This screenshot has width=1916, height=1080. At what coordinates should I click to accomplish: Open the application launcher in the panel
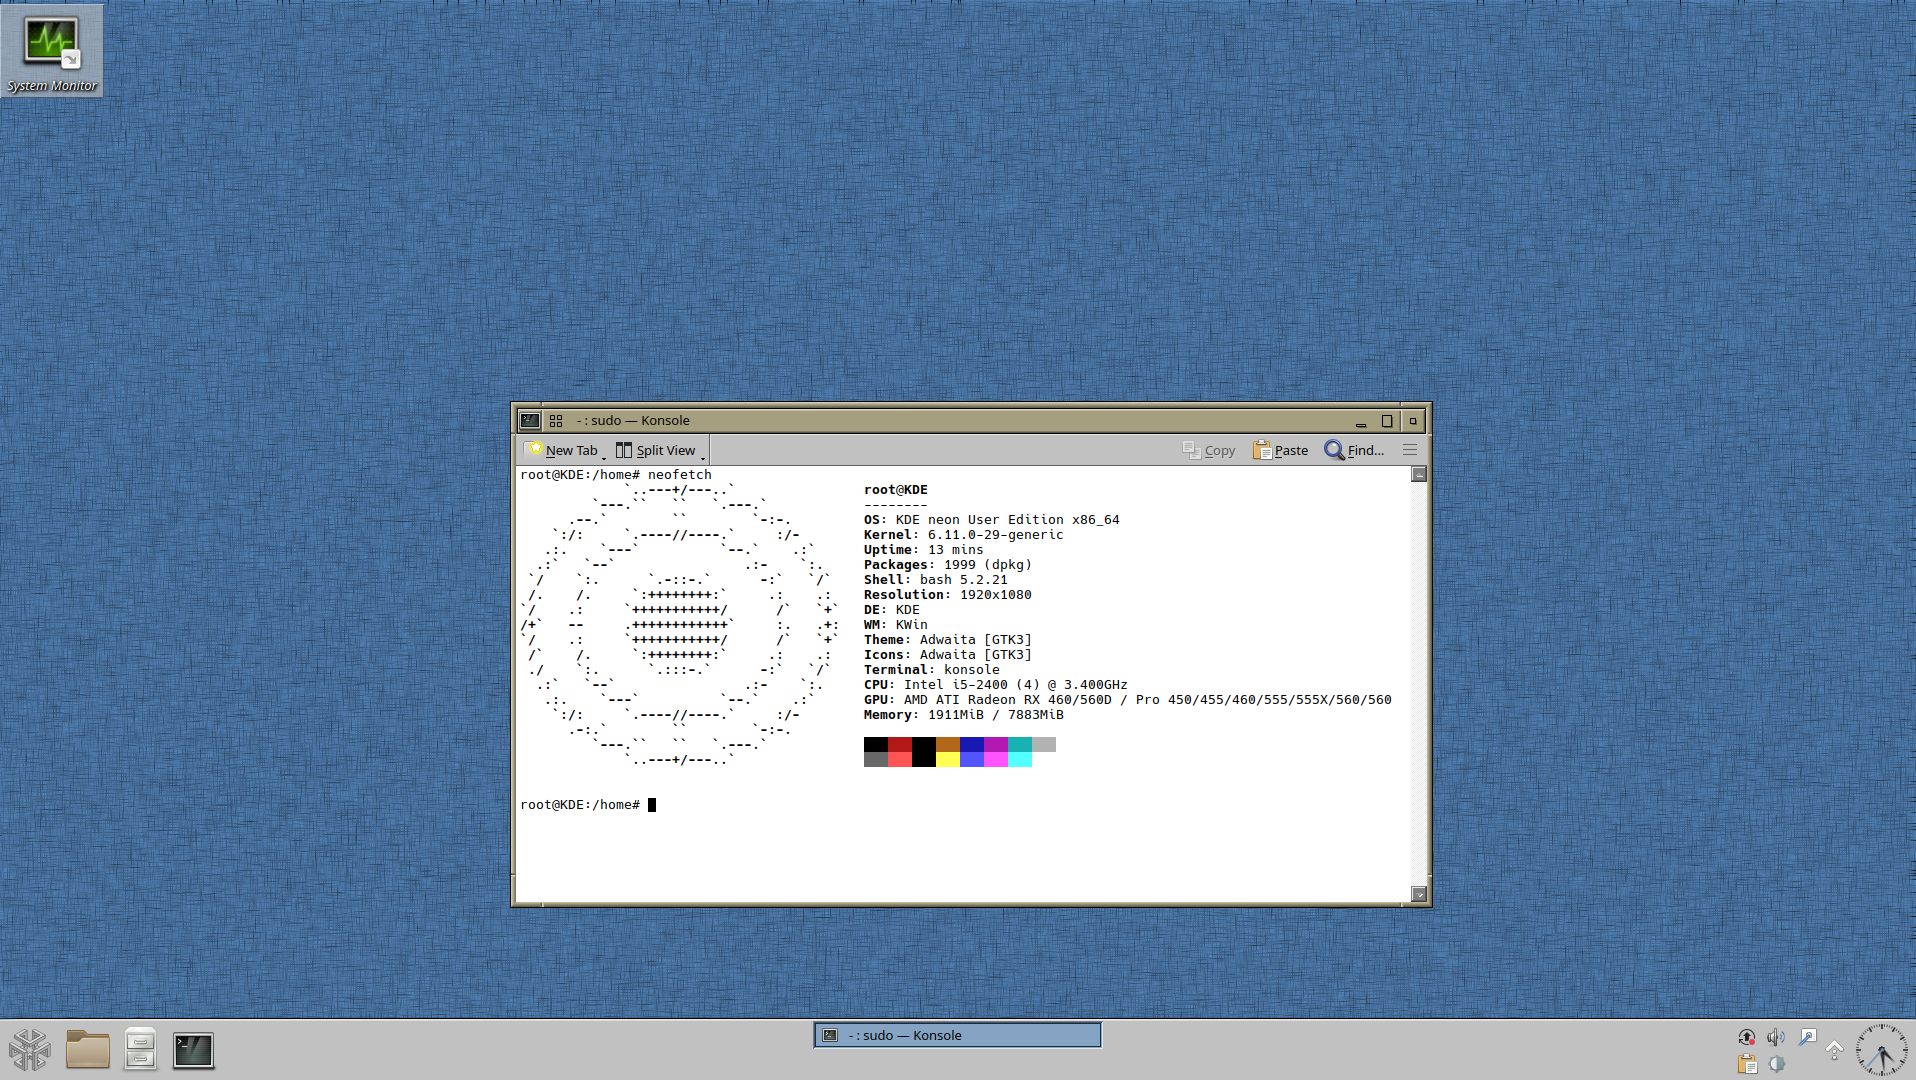pos(30,1050)
